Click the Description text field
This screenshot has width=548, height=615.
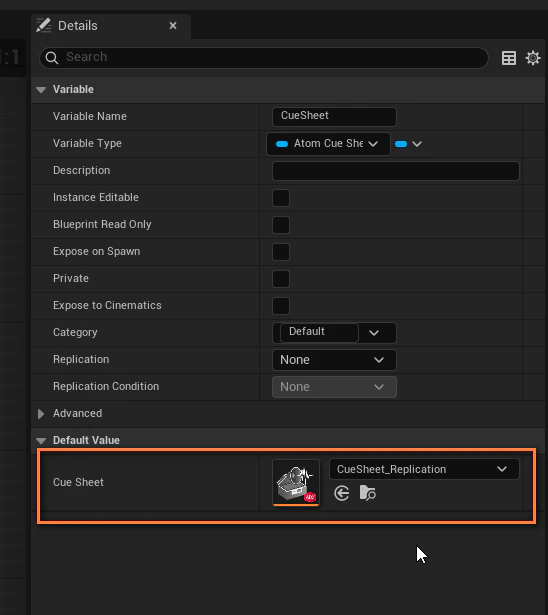click(396, 171)
